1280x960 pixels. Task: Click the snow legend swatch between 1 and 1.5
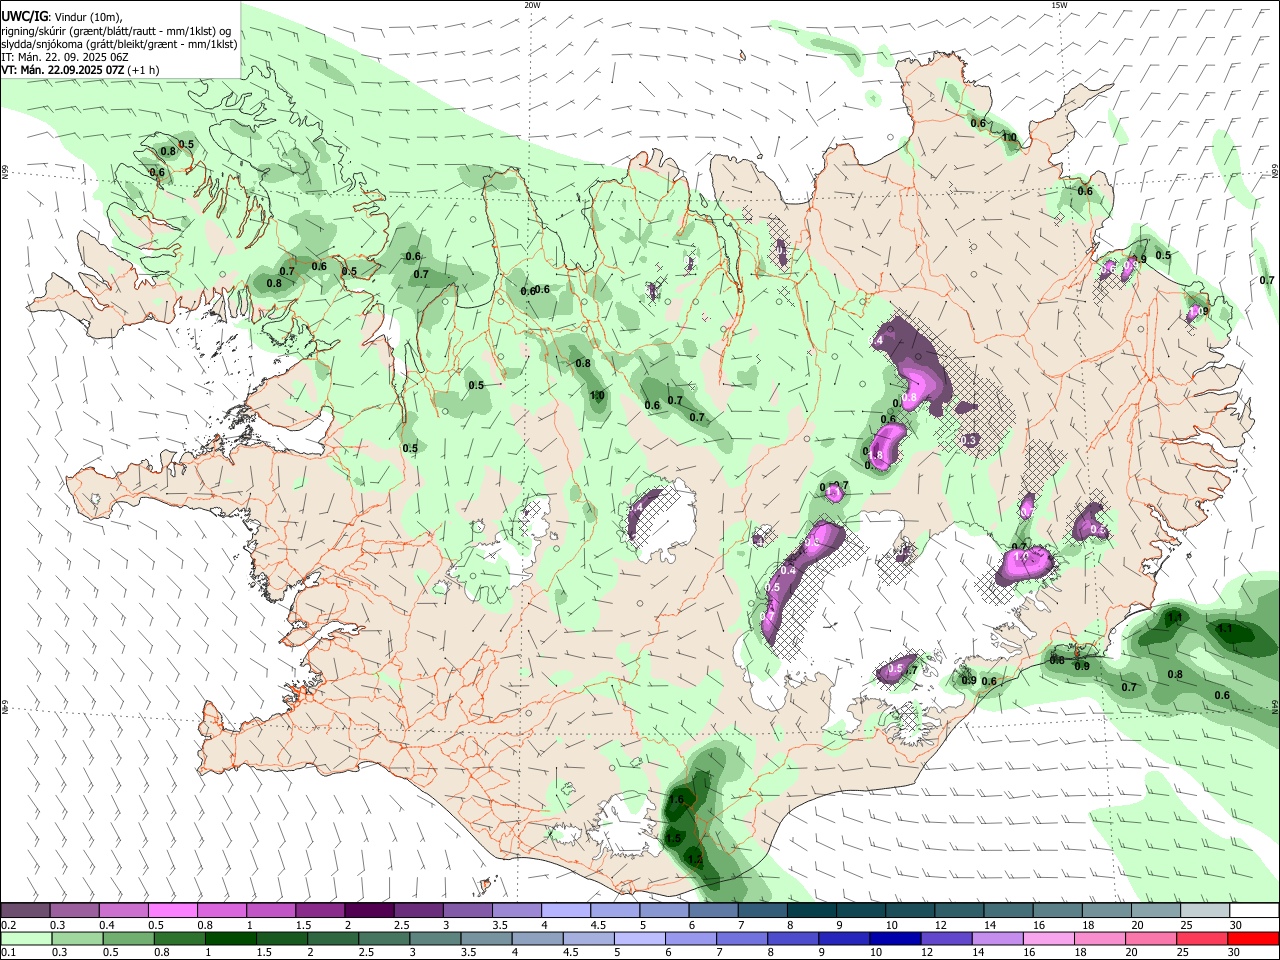(x=272, y=911)
